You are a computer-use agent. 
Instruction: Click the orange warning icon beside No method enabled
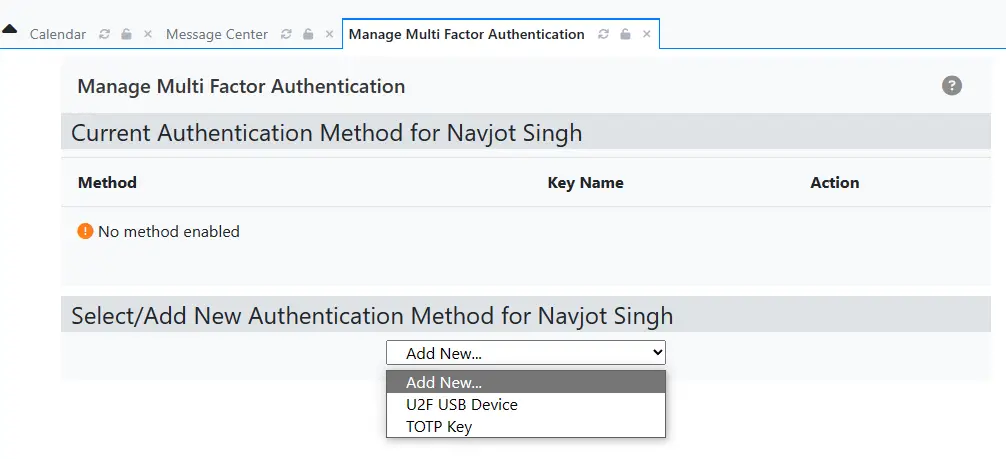click(x=85, y=232)
